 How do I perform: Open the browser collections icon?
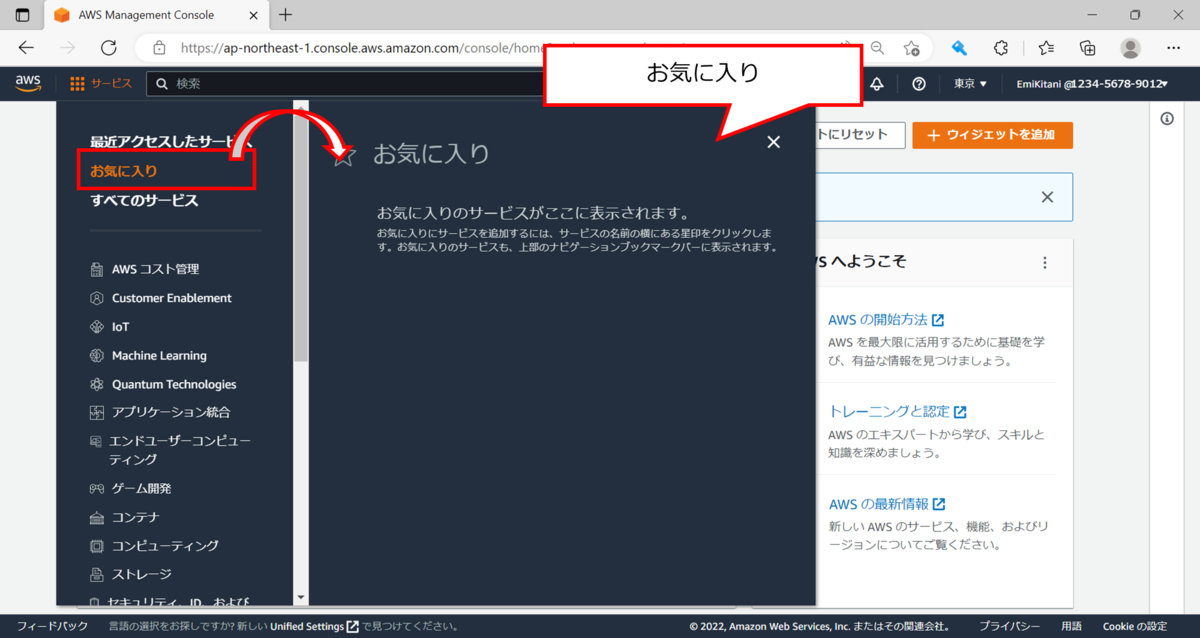coord(1088,48)
